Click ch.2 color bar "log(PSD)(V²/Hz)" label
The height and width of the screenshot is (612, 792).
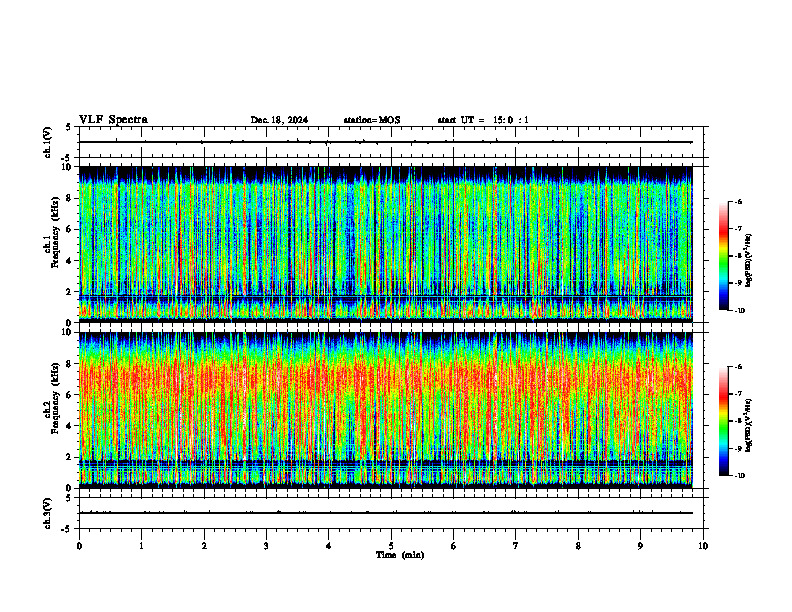pos(750,426)
